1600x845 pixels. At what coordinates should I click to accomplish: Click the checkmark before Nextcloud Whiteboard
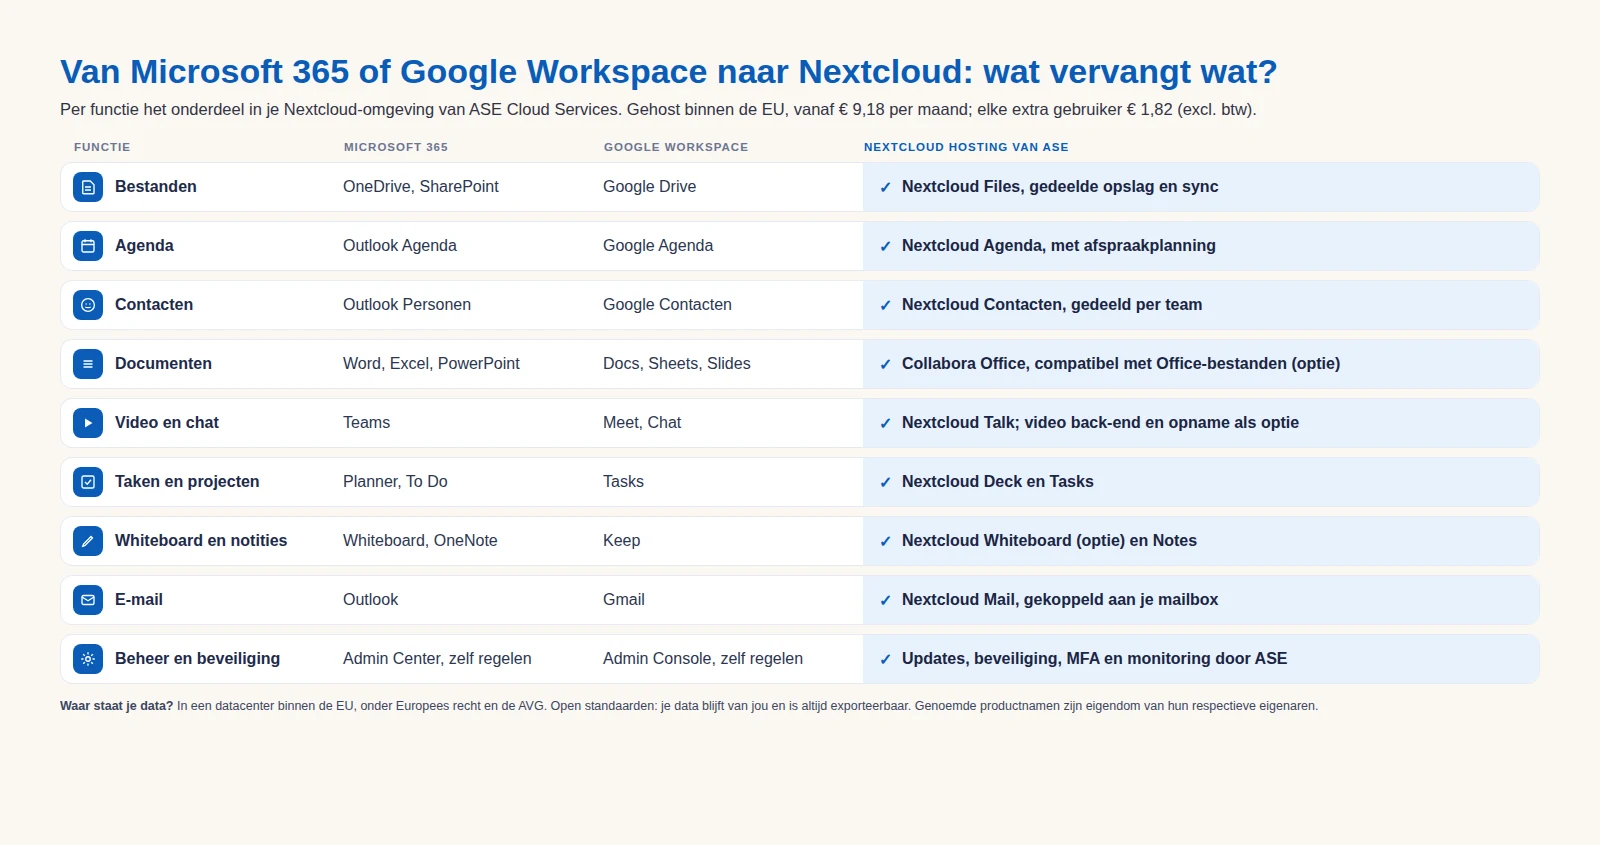tap(885, 541)
